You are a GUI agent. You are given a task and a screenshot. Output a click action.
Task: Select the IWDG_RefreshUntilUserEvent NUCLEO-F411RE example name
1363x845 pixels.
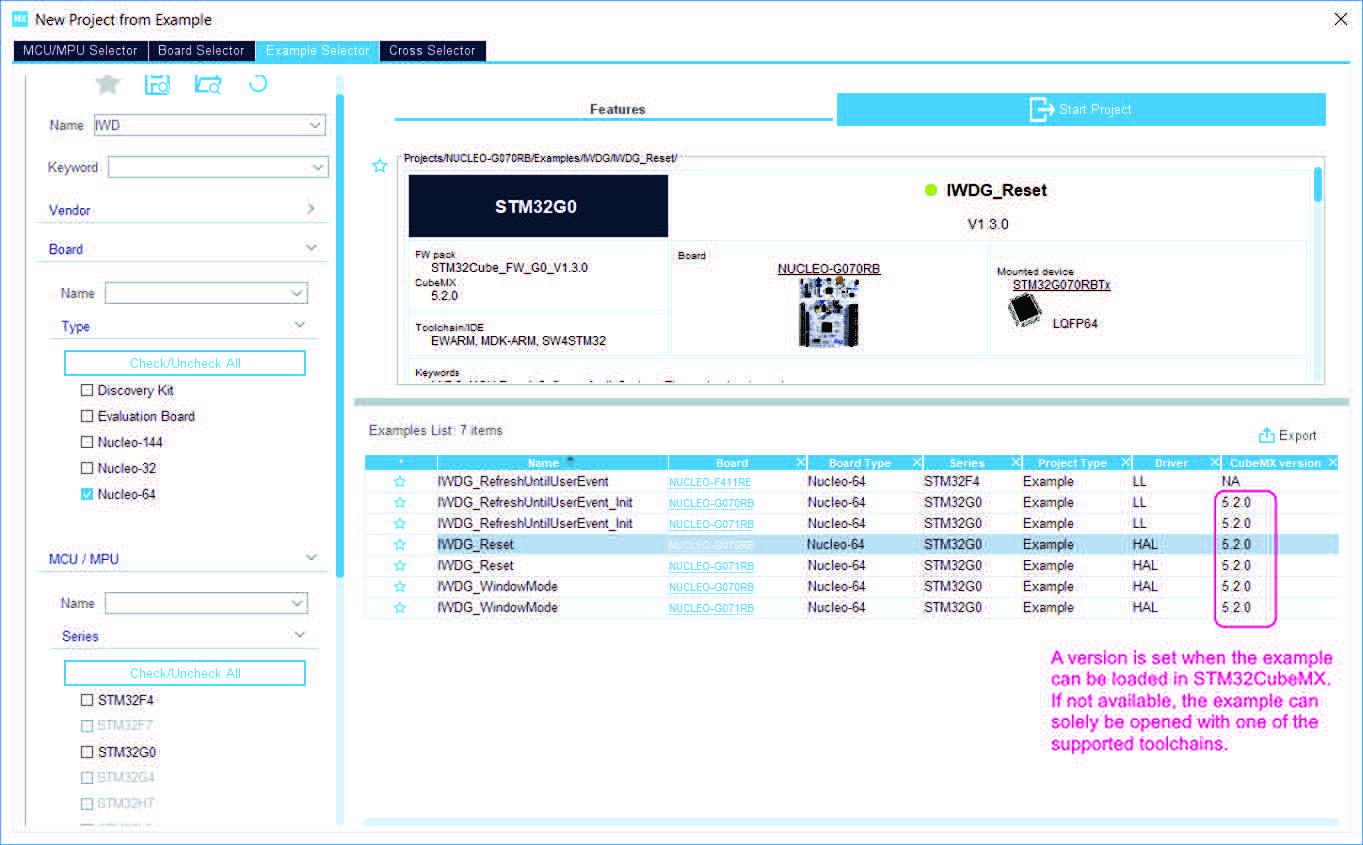point(523,482)
